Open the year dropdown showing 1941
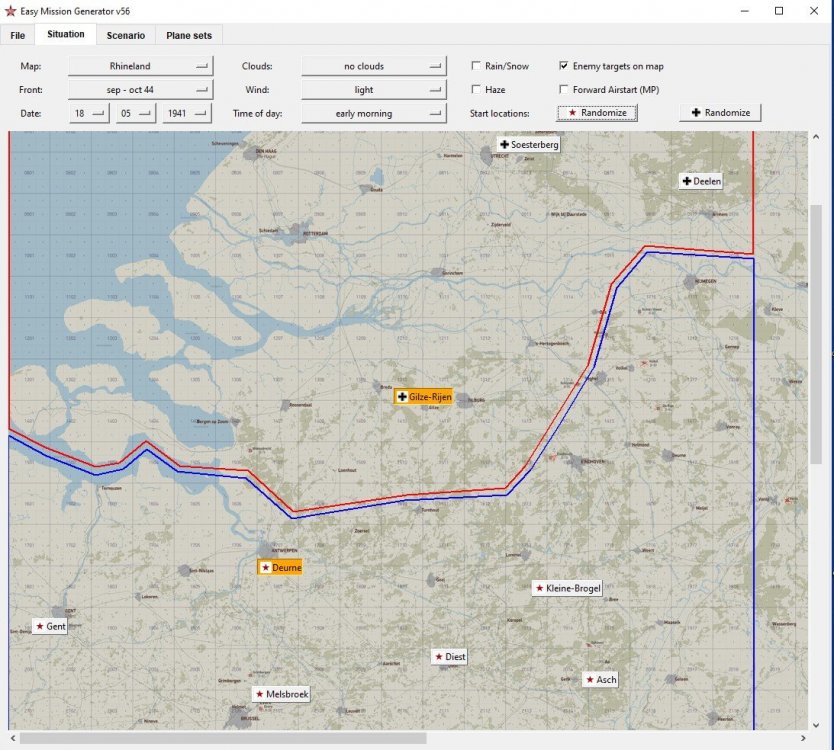Image resolution: width=834 pixels, height=750 pixels. (x=187, y=113)
